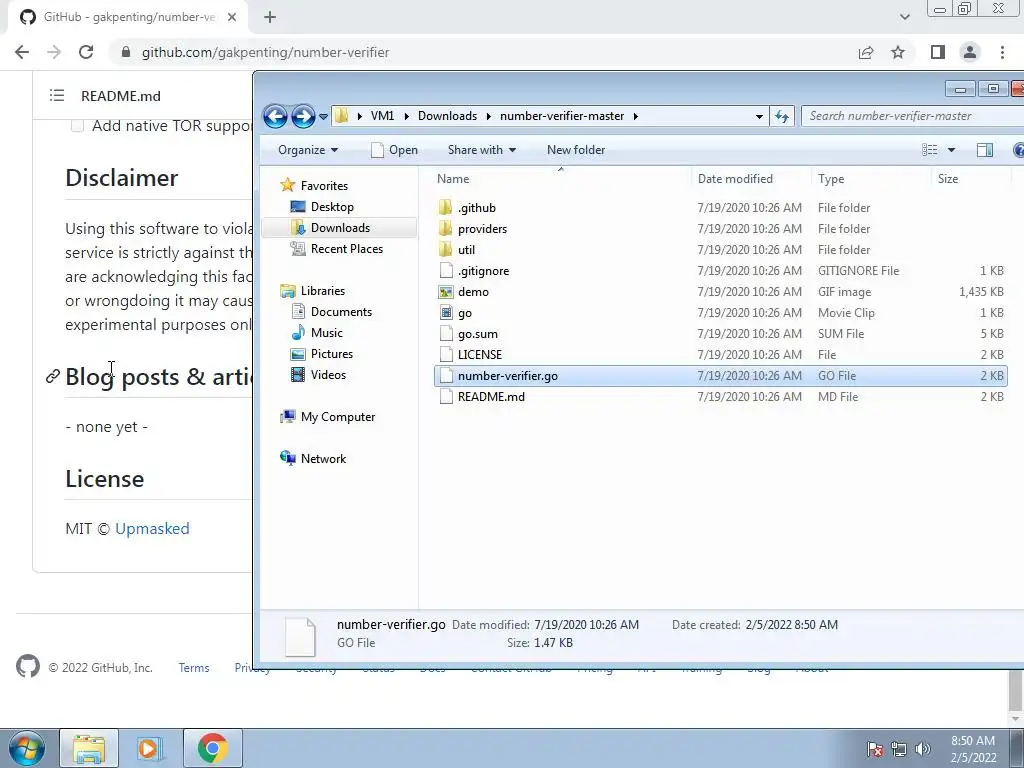Image resolution: width=1024 pixels, height=768 pixels.
Task: Select number-verifier.go file row
Action: 720,376
